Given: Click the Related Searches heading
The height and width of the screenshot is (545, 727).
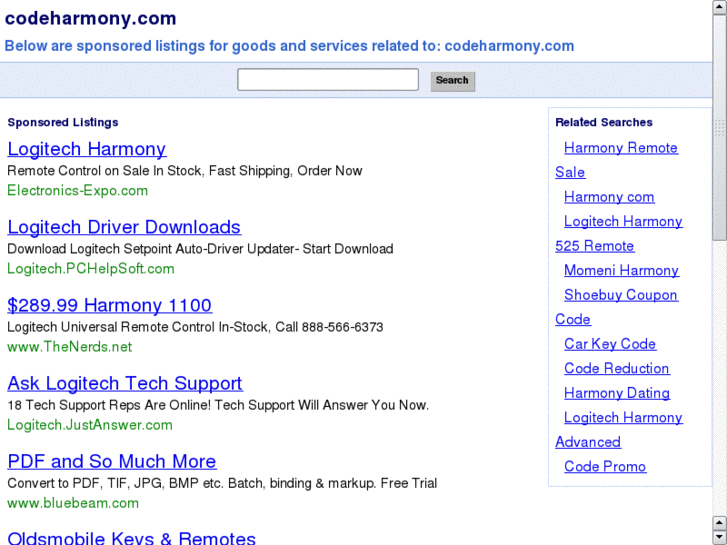Looking at the screenshot, I should (x=604, y=122).
